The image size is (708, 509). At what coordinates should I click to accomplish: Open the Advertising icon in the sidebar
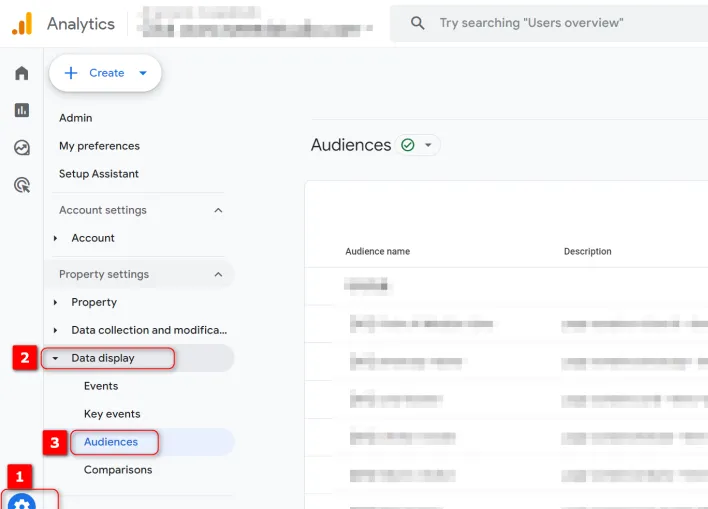tap(22, 185)
